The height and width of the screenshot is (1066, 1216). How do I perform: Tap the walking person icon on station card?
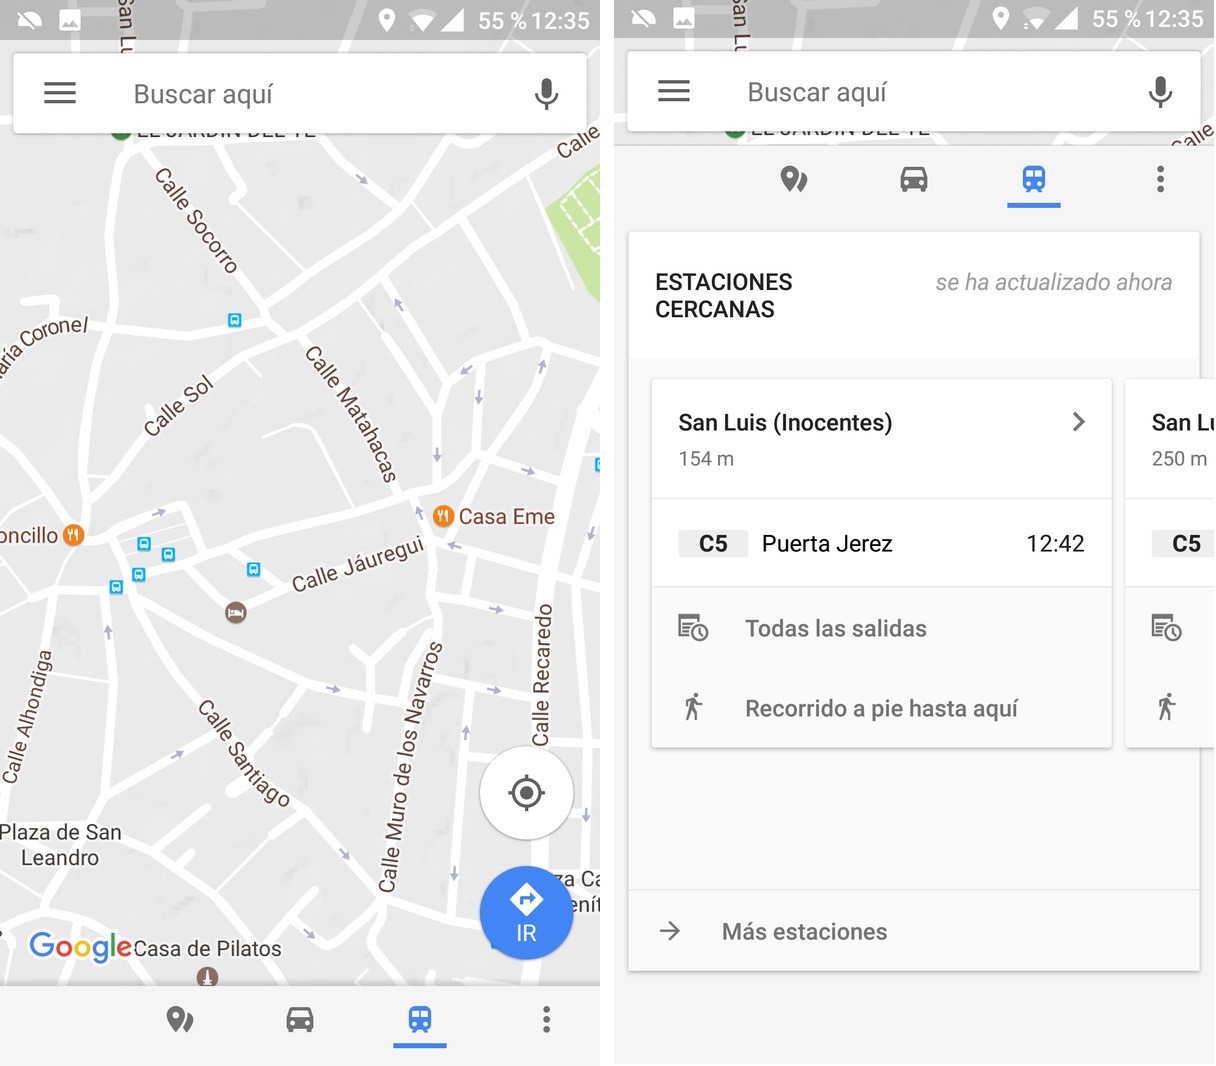tap(693, 708)
